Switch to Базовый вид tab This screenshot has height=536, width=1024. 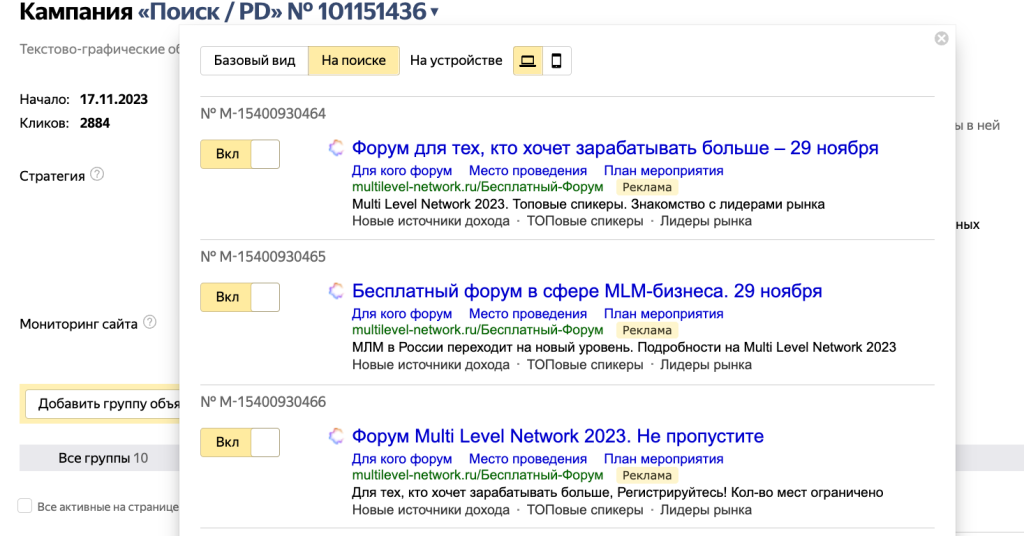coord(255,61)
